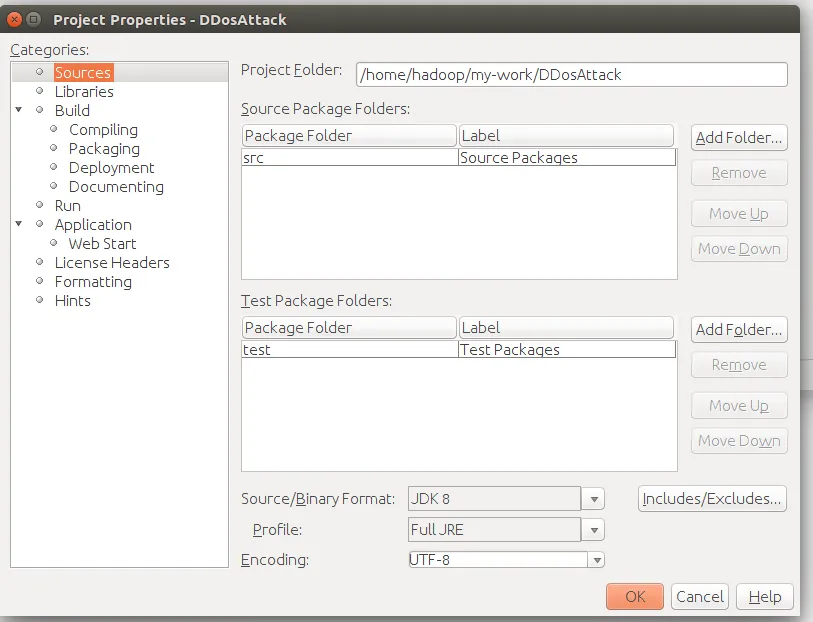Open the Formatting category

(93, 282)
